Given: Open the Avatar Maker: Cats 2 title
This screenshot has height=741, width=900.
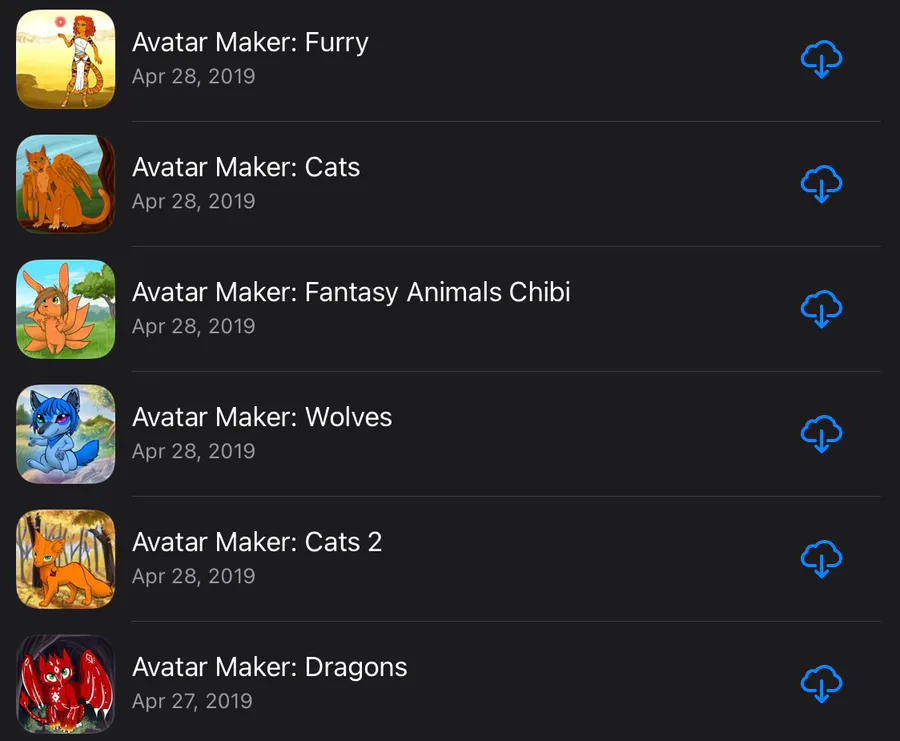Looking at the screenshot, I should pyautogui.click(x=257, y=542).
